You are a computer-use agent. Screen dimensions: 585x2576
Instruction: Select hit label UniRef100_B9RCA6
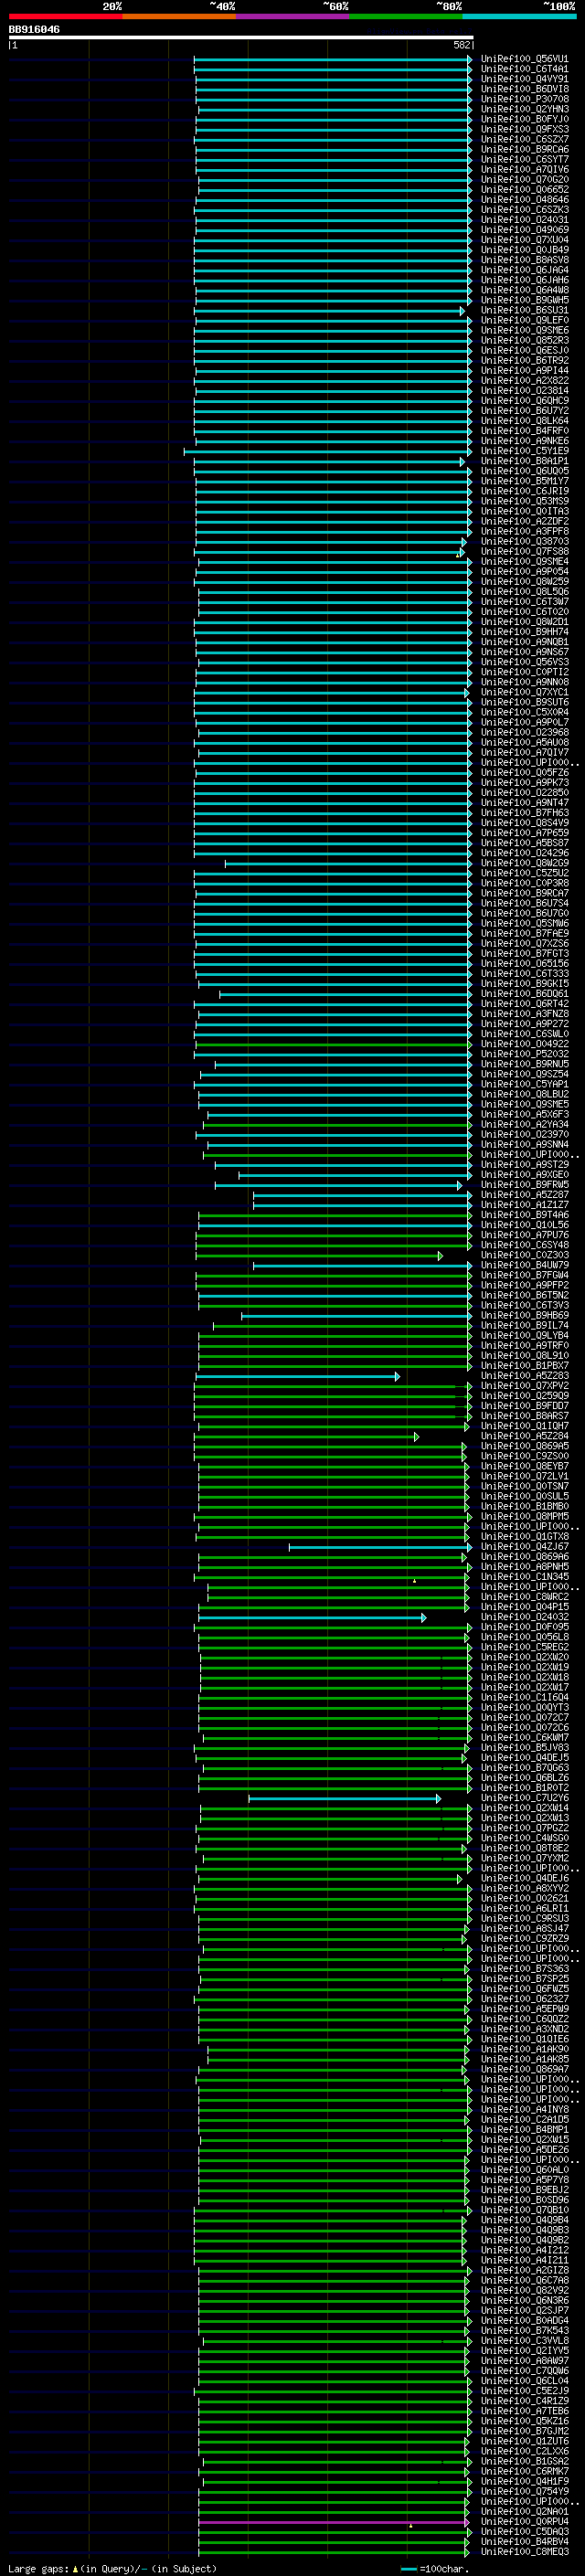(525, 149)
